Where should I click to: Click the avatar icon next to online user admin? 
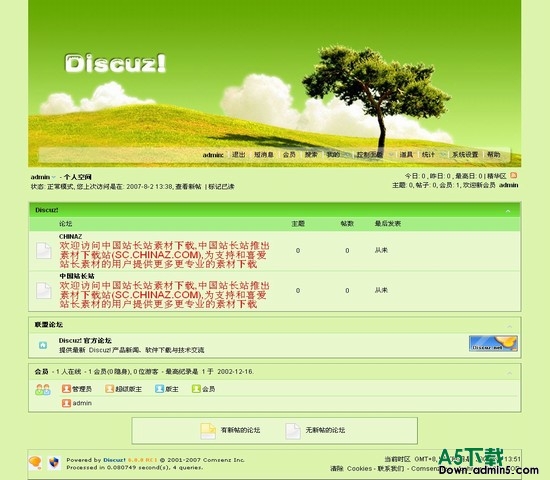pyautogui.click(x=66, y=403)
